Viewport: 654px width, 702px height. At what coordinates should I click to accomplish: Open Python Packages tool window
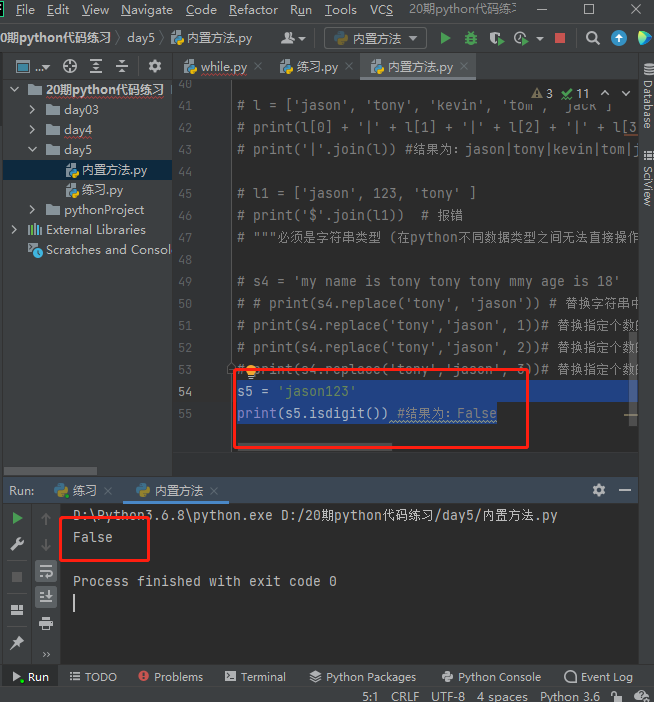pyautogui.click(x=363, y=677)
